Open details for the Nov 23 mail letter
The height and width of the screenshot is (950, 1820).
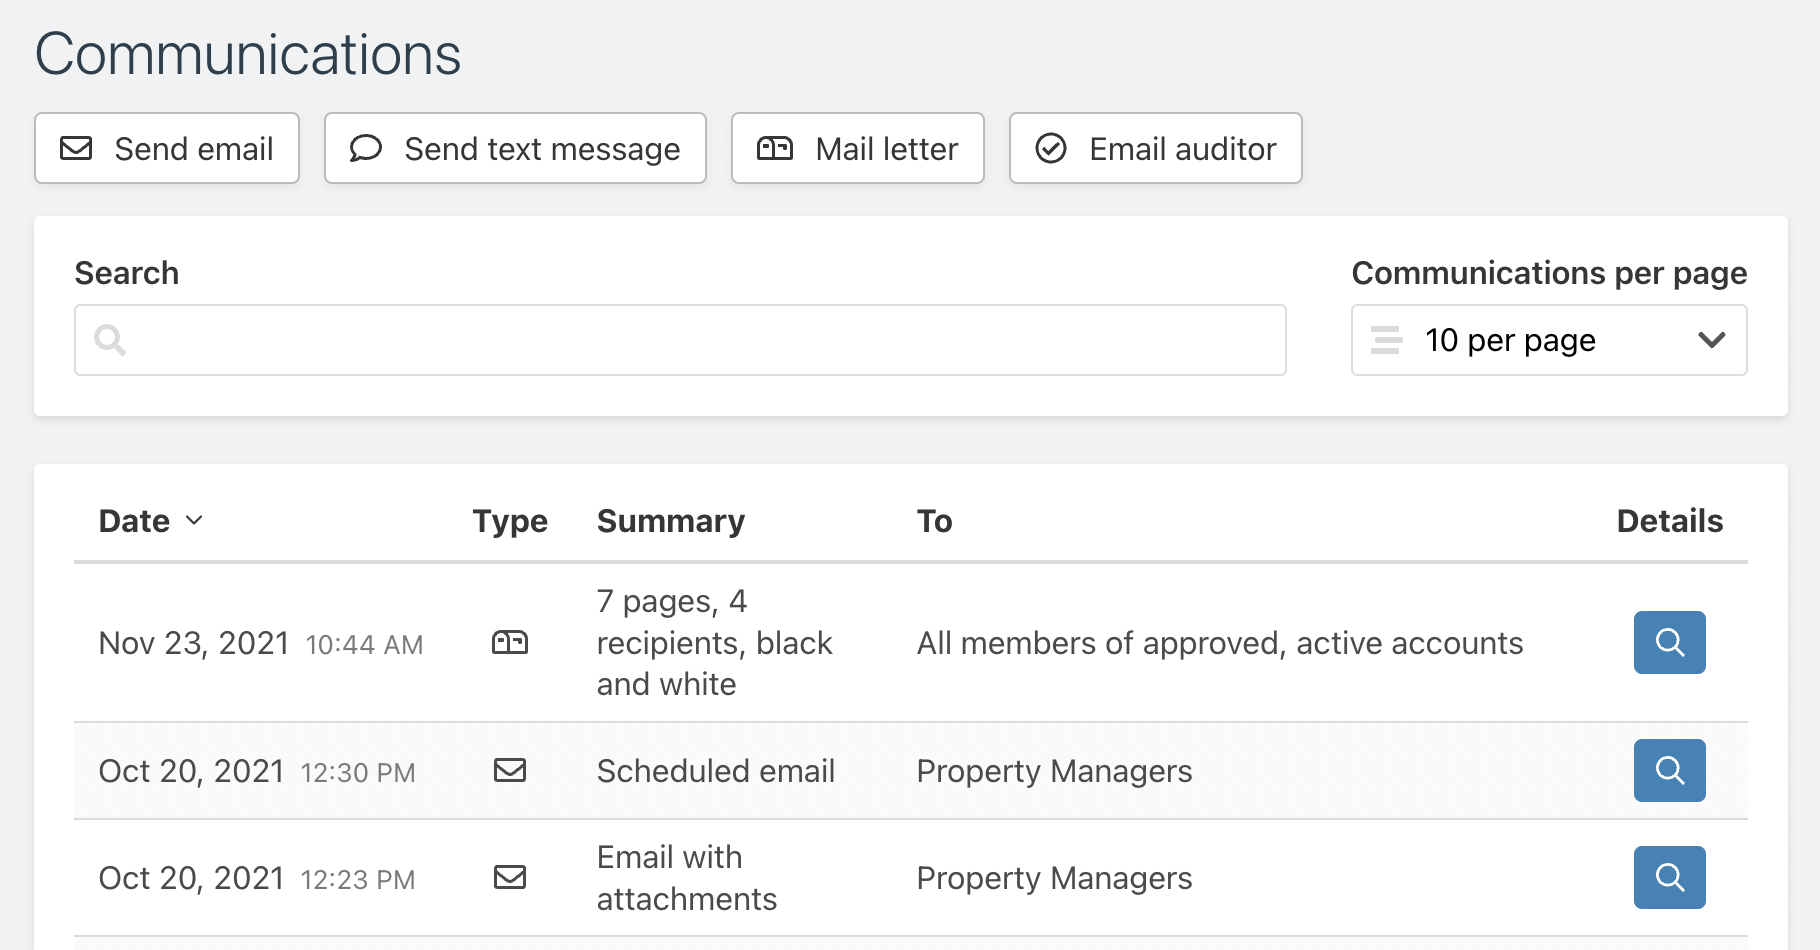tap(1669, 643)
